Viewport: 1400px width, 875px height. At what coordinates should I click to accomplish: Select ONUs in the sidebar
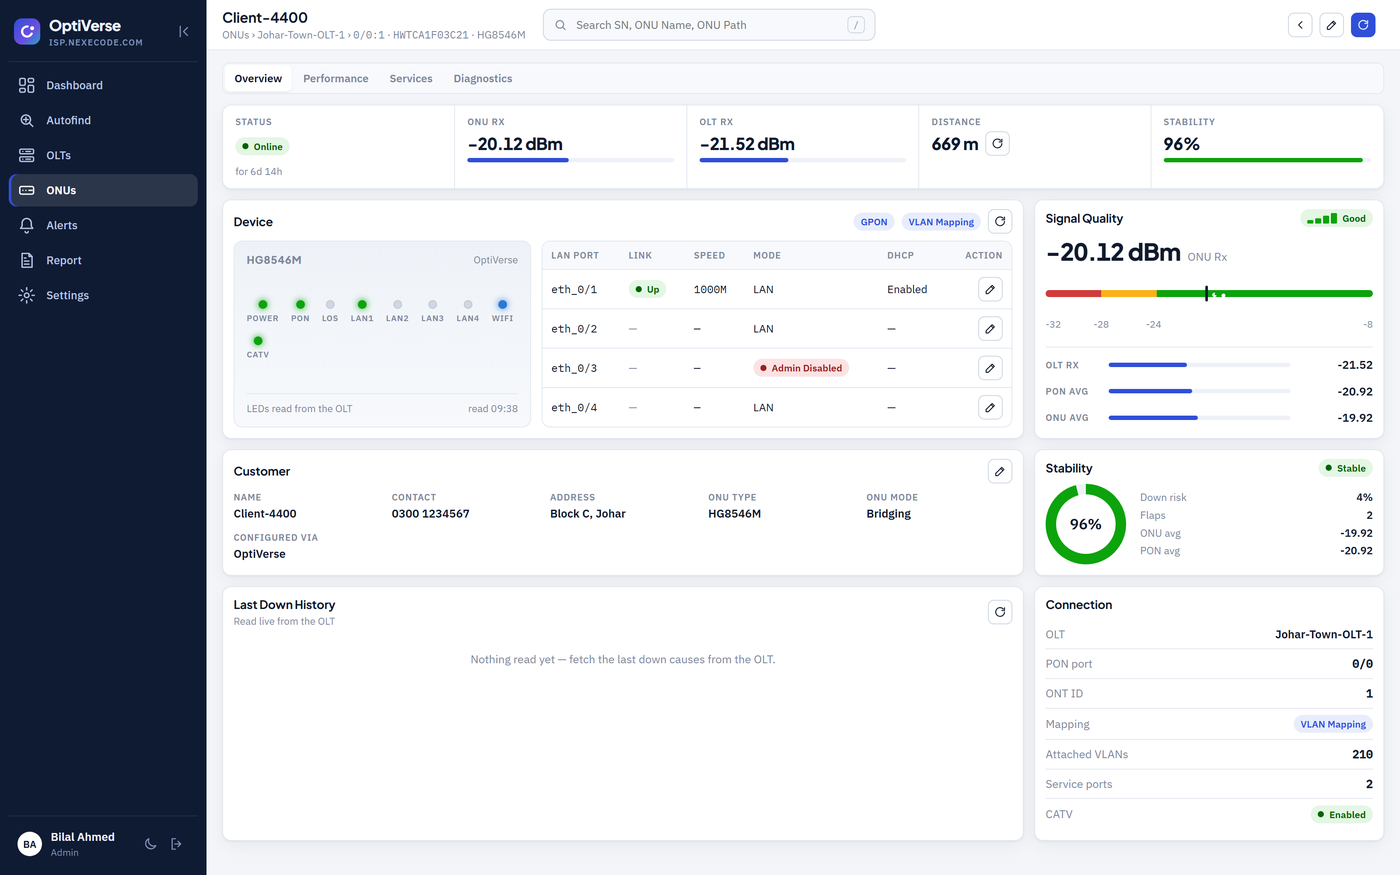click(x=103, y=191)
